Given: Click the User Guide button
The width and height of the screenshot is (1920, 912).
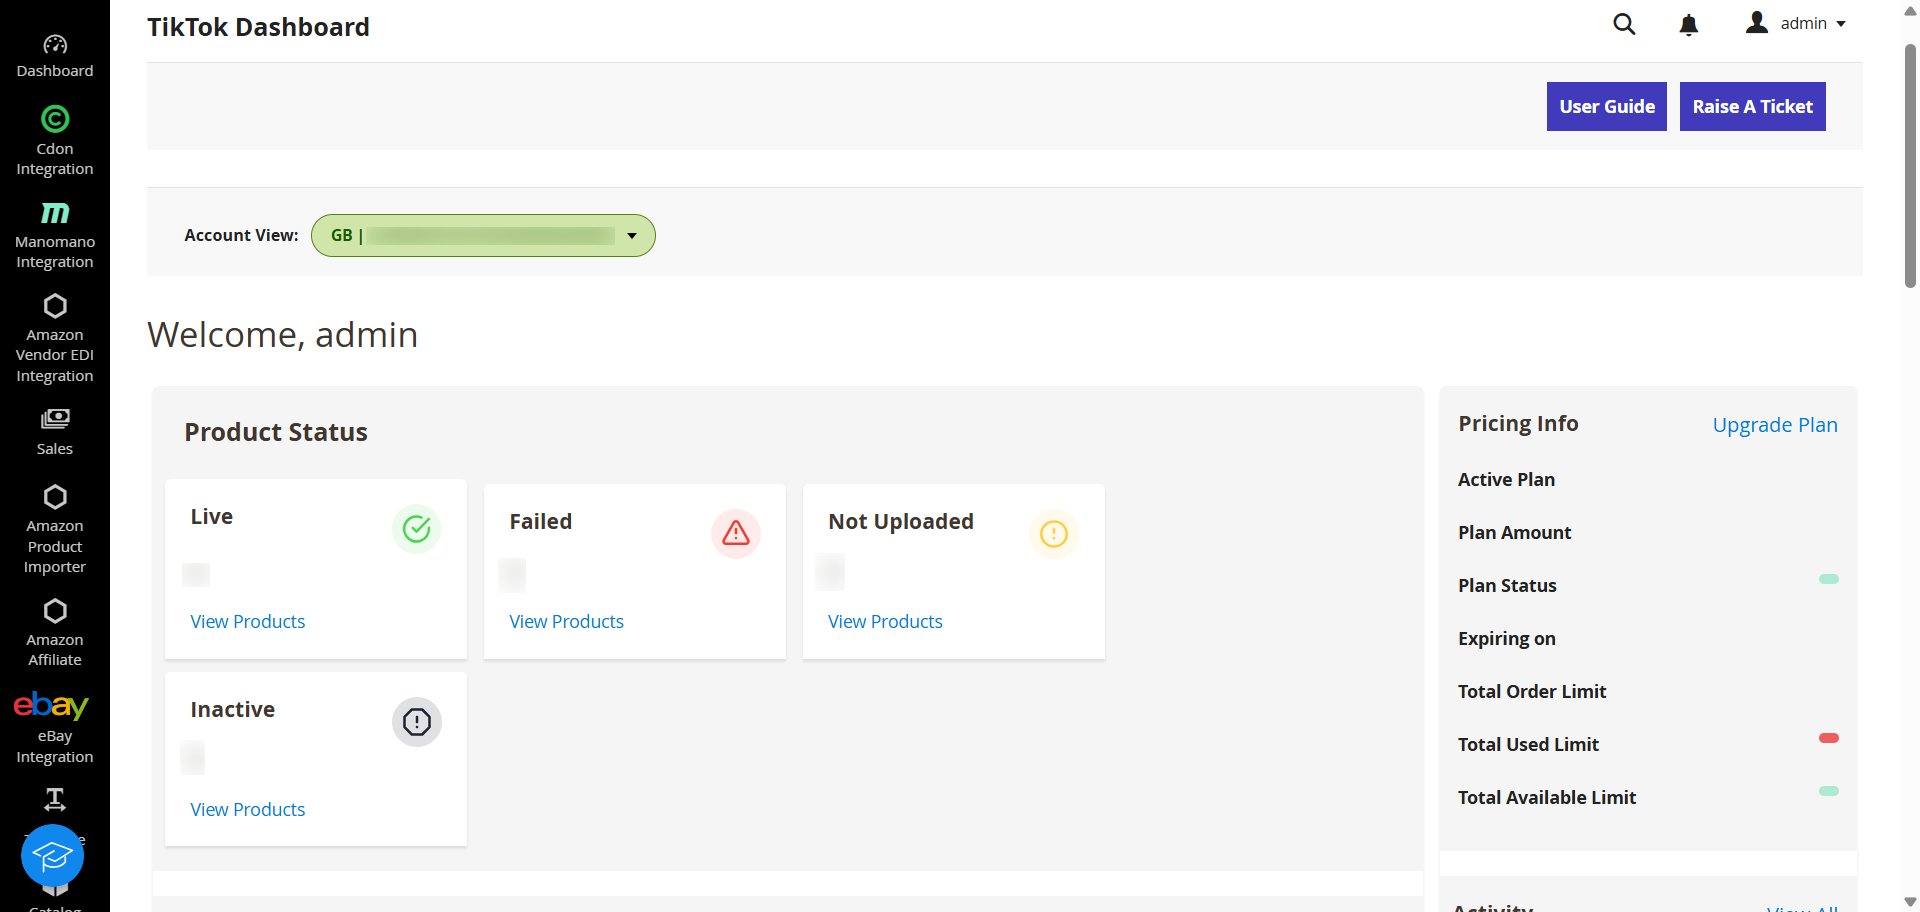Looking at the screenshot, I should 1606,107.
